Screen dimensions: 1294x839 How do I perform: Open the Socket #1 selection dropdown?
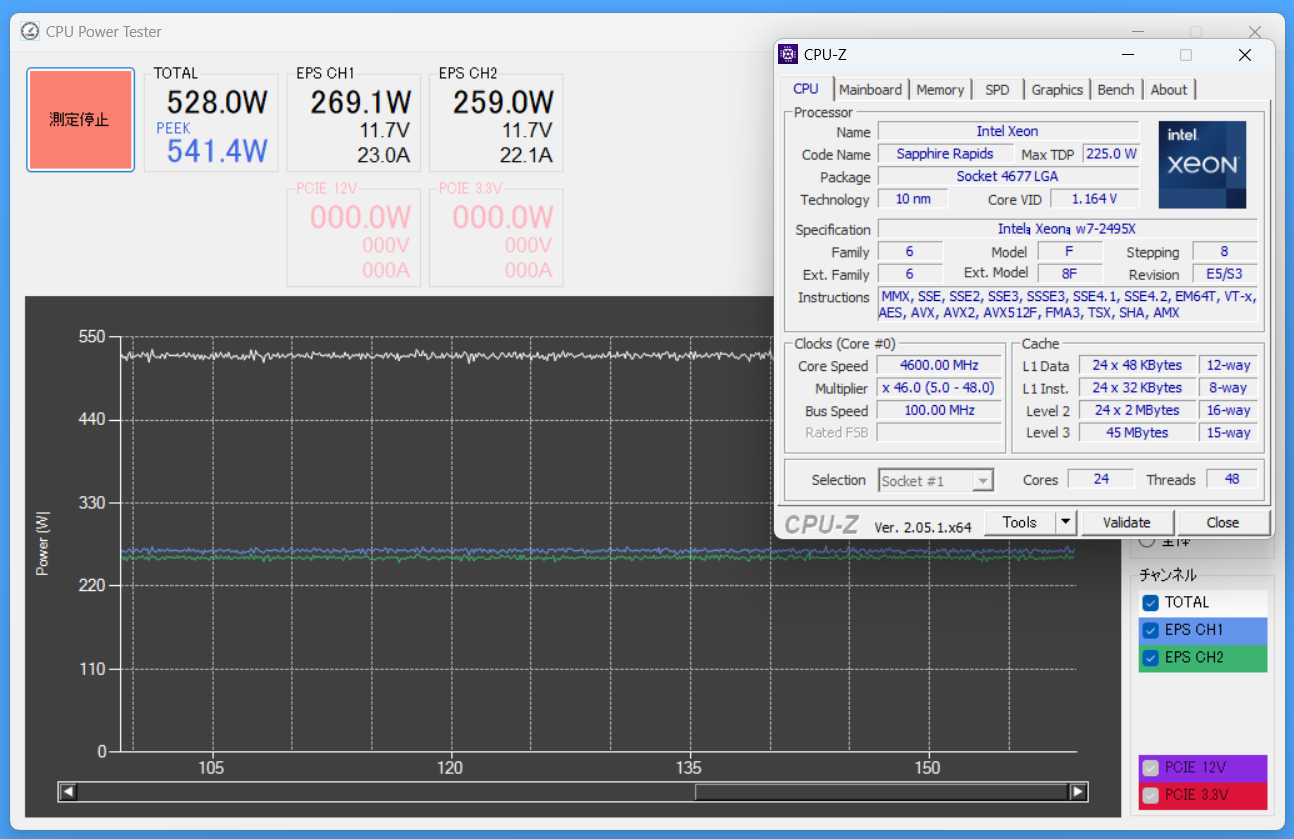point(935,481)
